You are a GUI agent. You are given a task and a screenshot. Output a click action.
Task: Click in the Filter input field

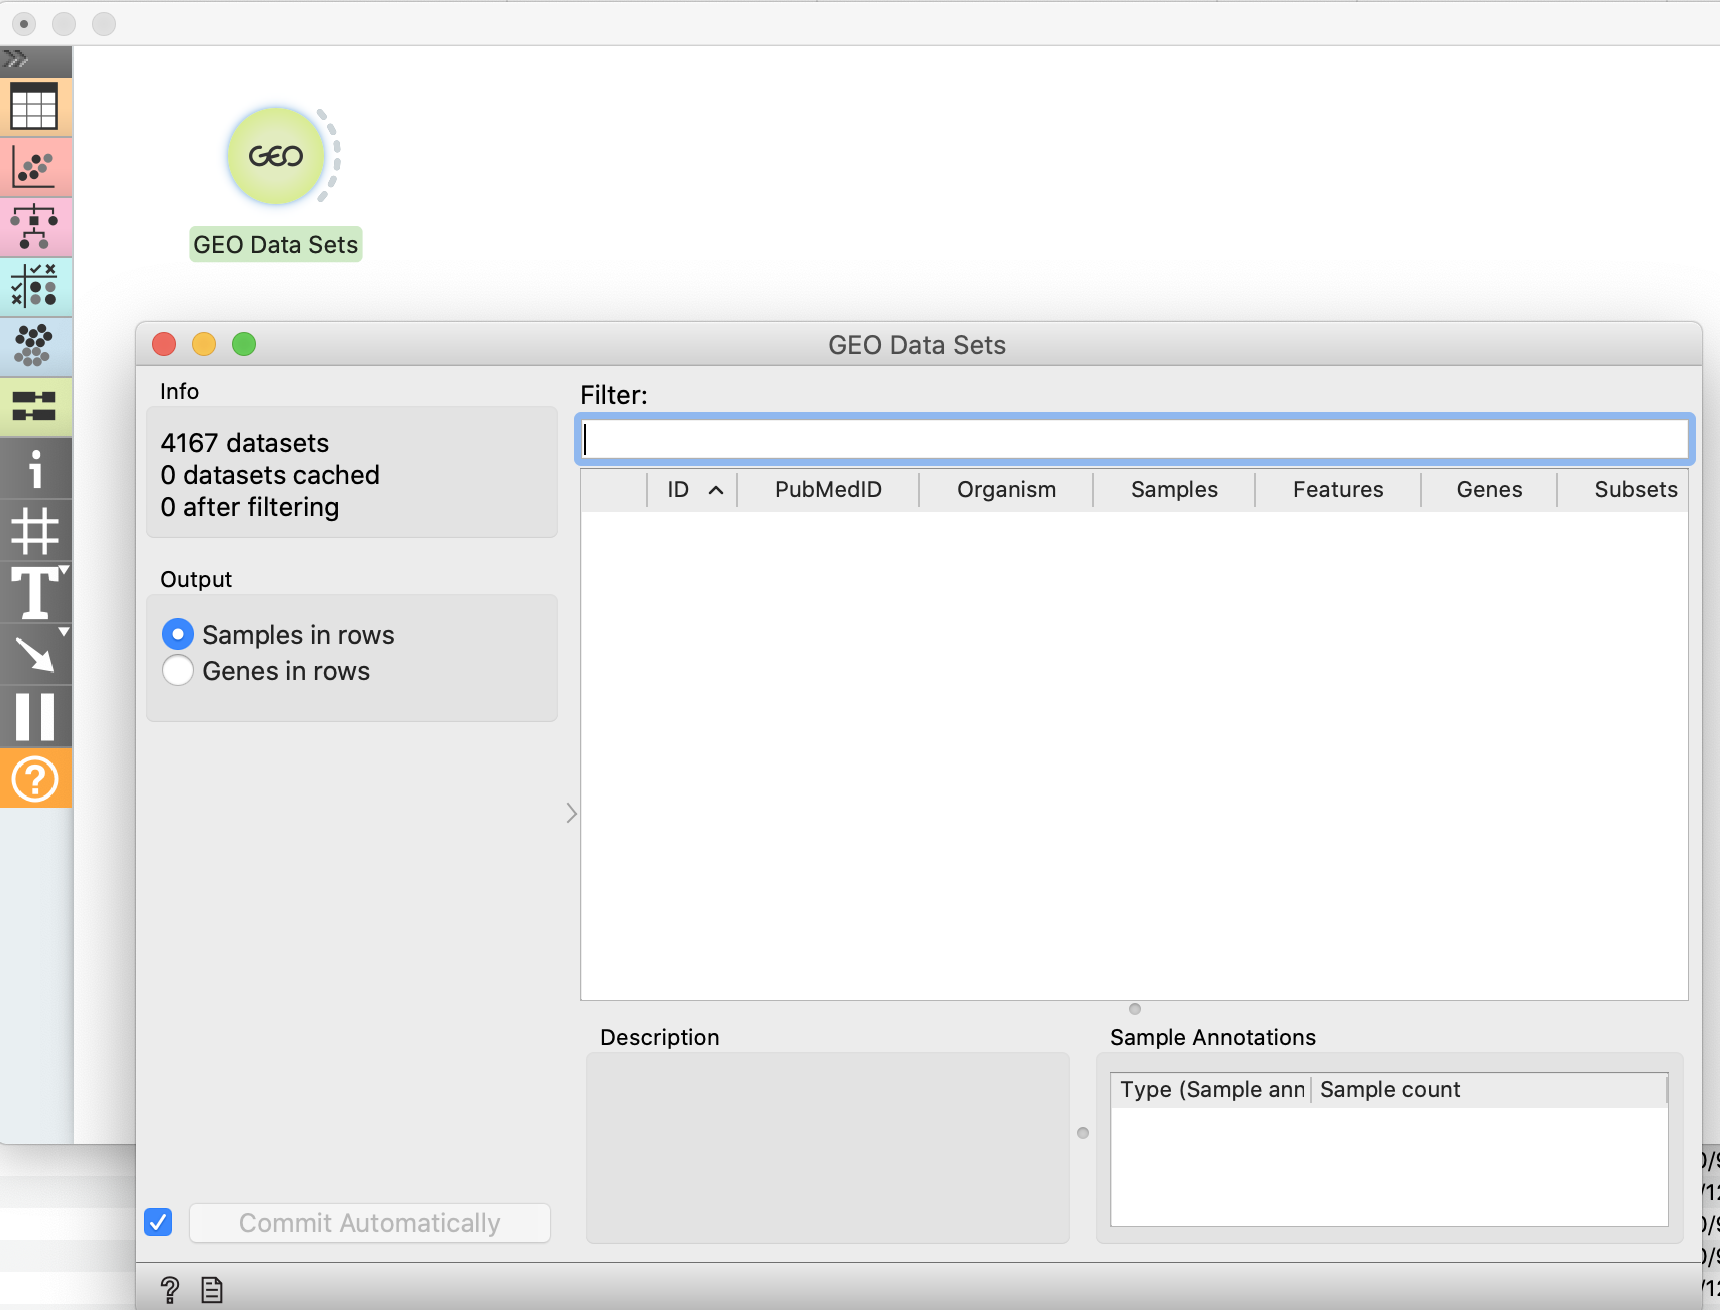click(1135, 438)
